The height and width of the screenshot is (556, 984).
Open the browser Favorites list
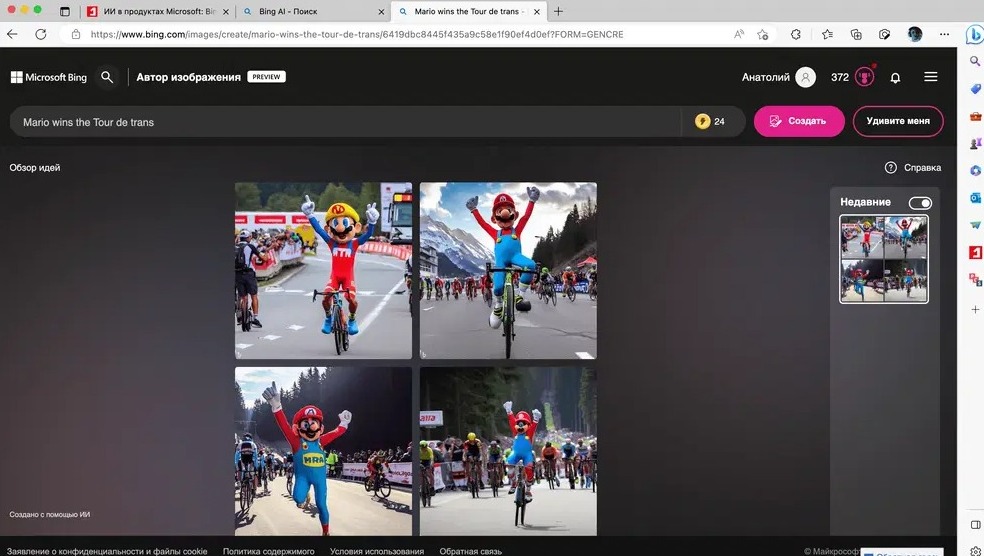pos(827,34)
